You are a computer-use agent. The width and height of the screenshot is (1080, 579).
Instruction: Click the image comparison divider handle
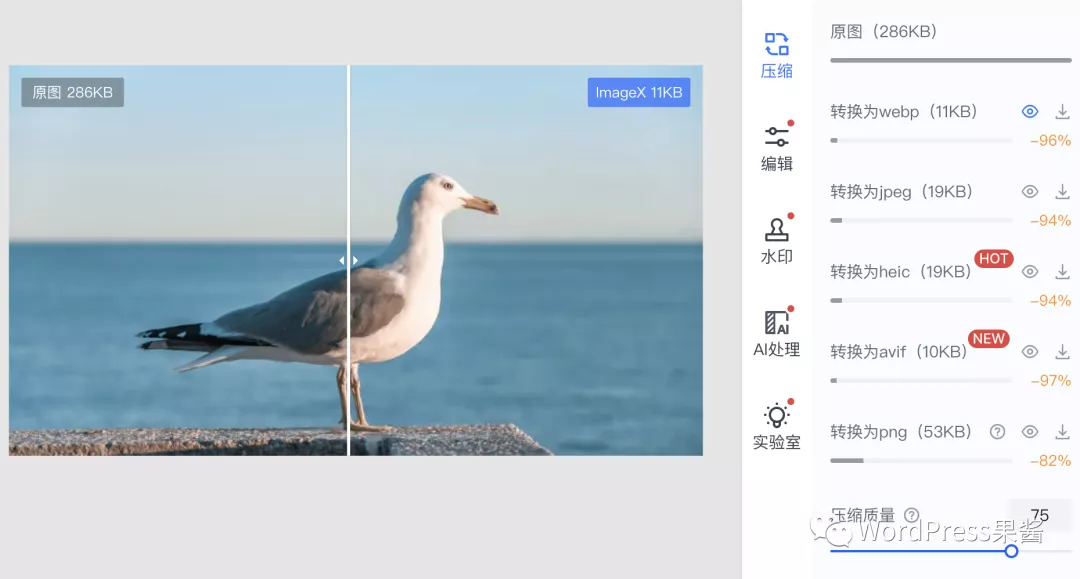click(x=348, y=260)
